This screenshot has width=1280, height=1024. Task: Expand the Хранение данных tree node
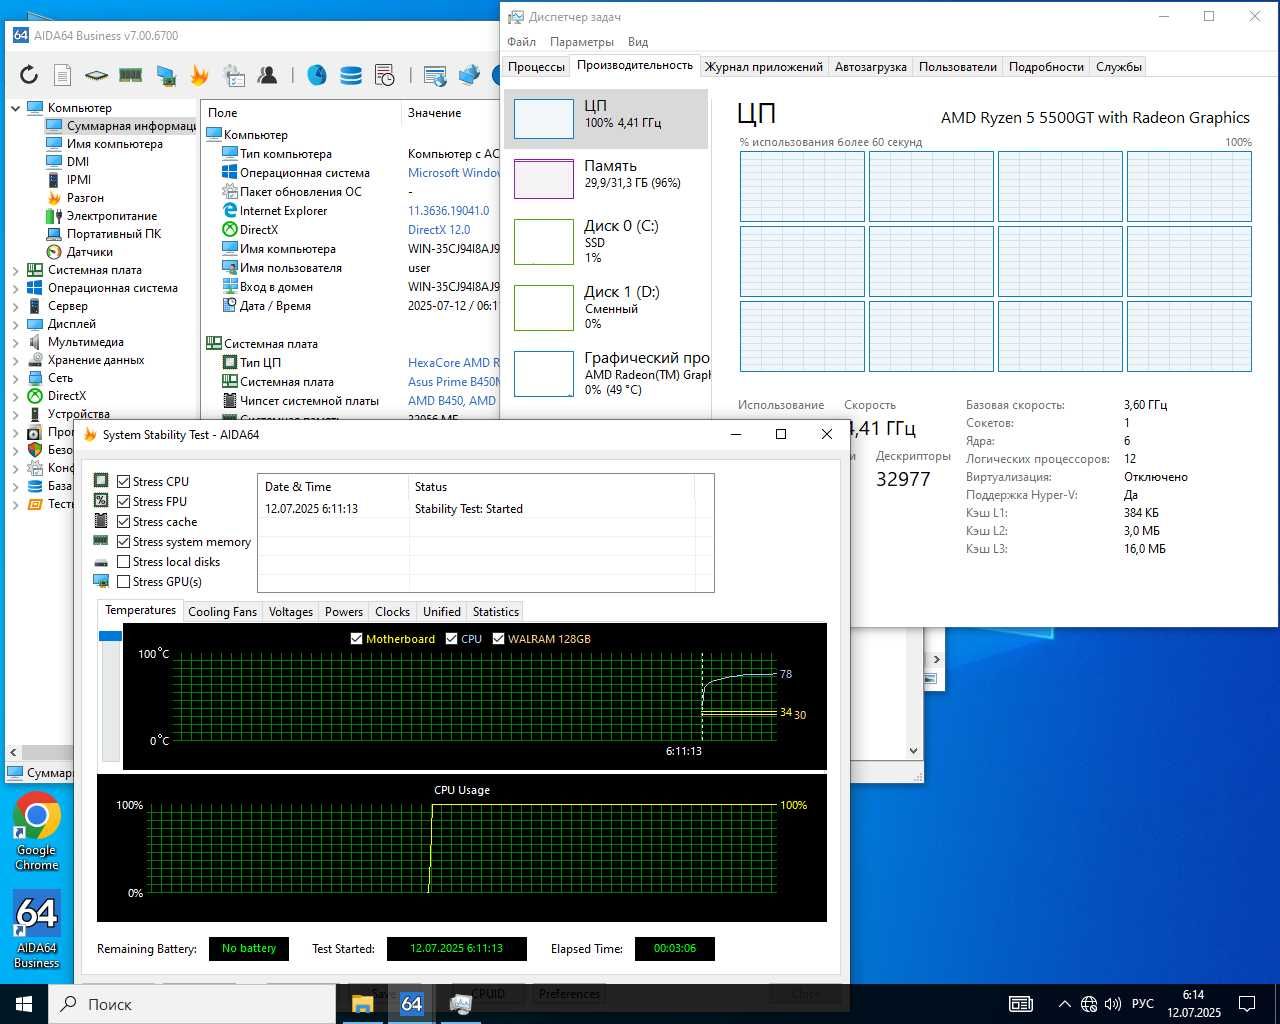pos(15,360)
